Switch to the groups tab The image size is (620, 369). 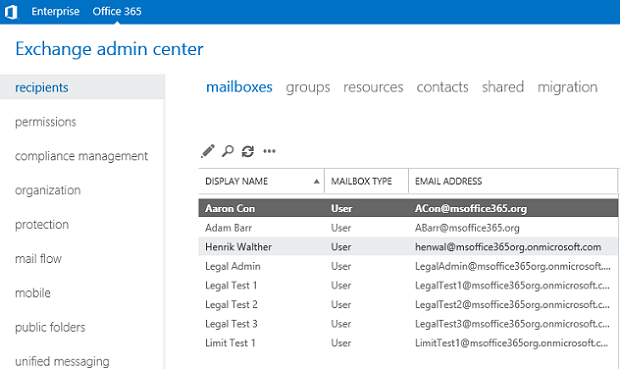pyautogui.click(x=308, y=87)
